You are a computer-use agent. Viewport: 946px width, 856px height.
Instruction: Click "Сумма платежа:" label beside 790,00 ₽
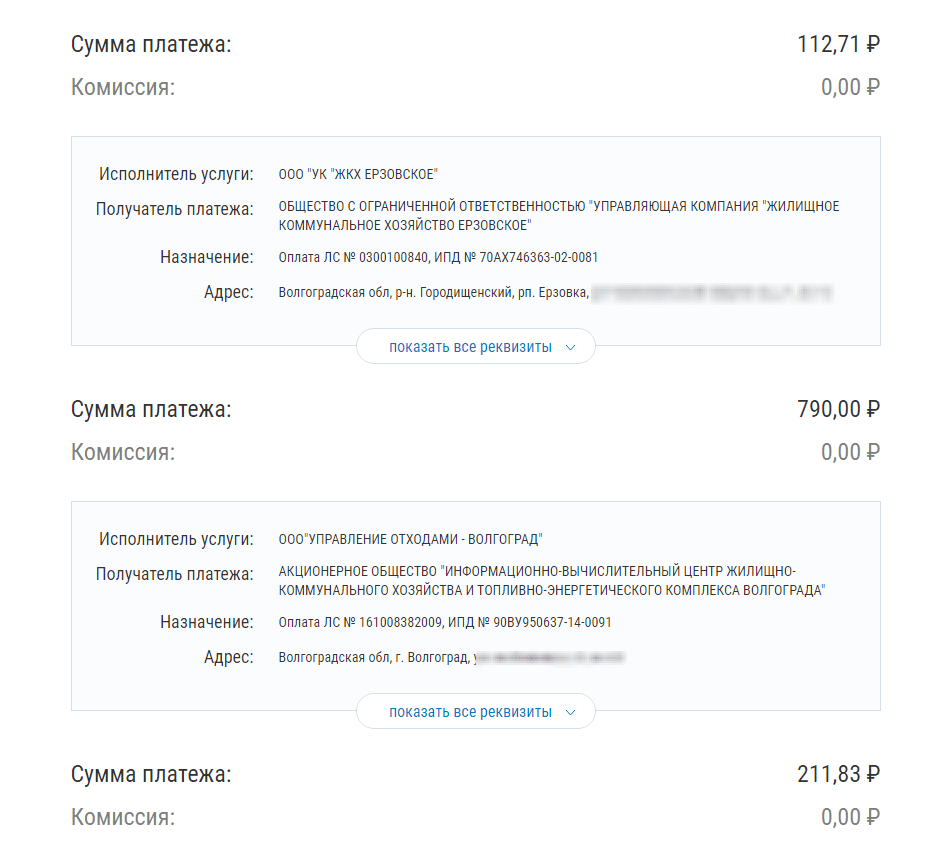click(x=151, y=410)
